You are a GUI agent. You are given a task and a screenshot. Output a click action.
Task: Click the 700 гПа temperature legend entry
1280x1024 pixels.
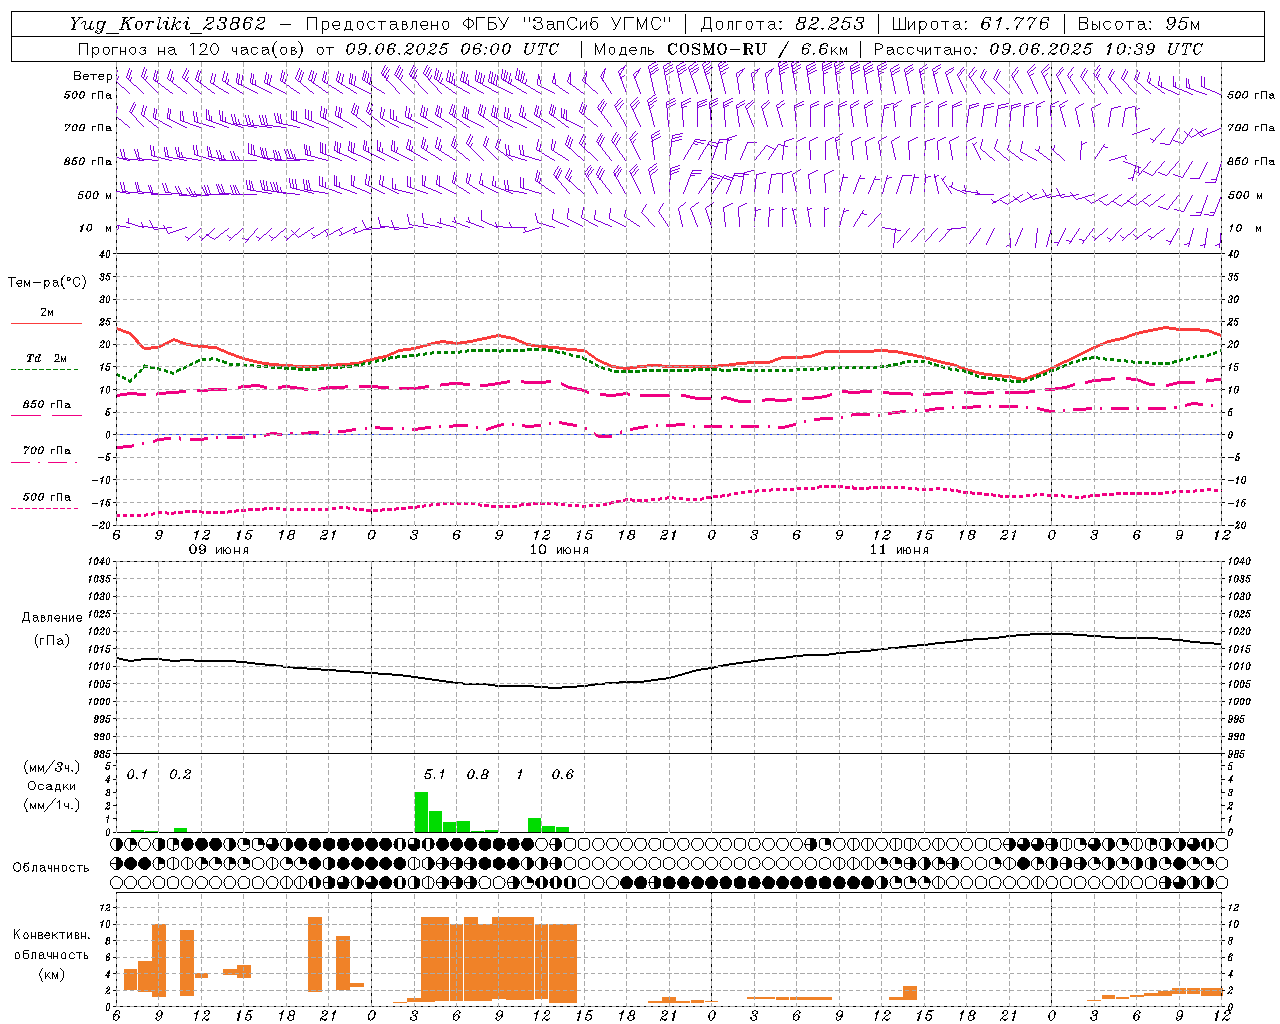46,455
